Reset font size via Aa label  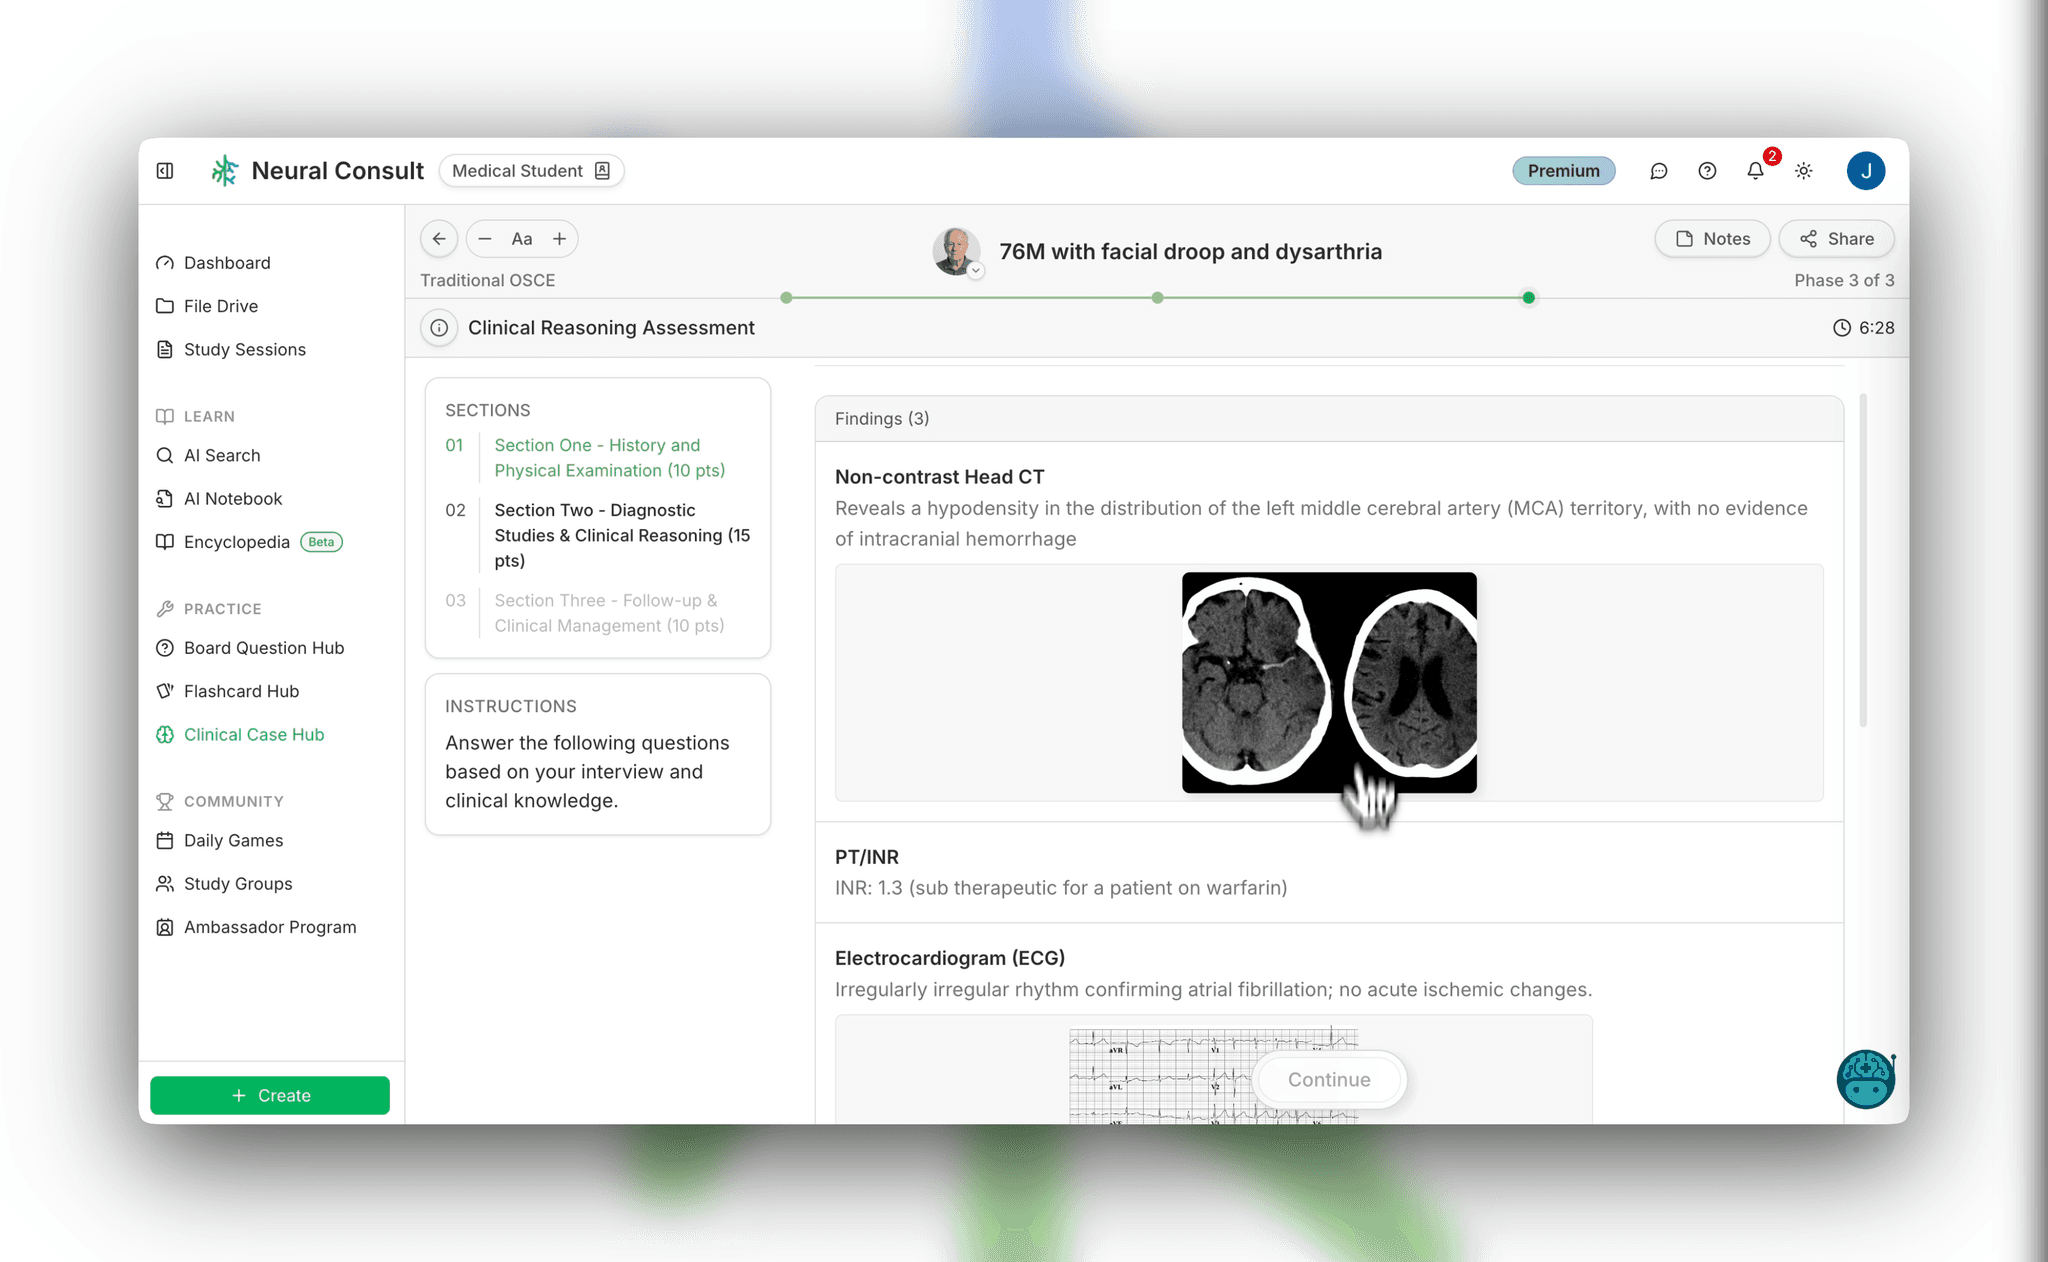tap(522, 239)
